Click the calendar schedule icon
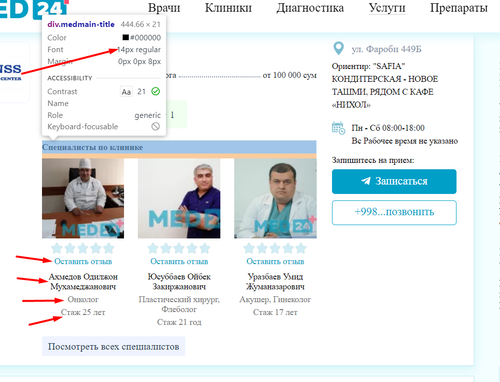The height and width of the screenshot is (382, 500). 338,128
